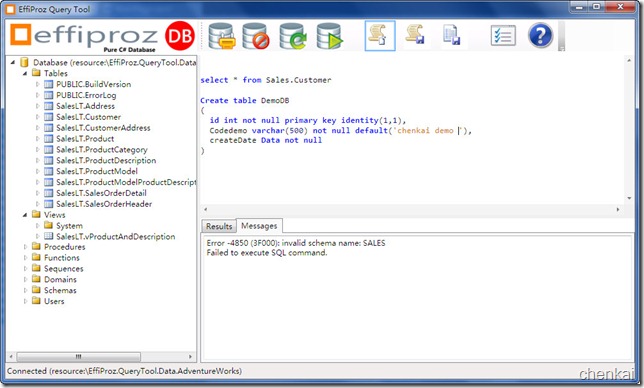Click the toolbar overflow arrow

click(561, 48)
